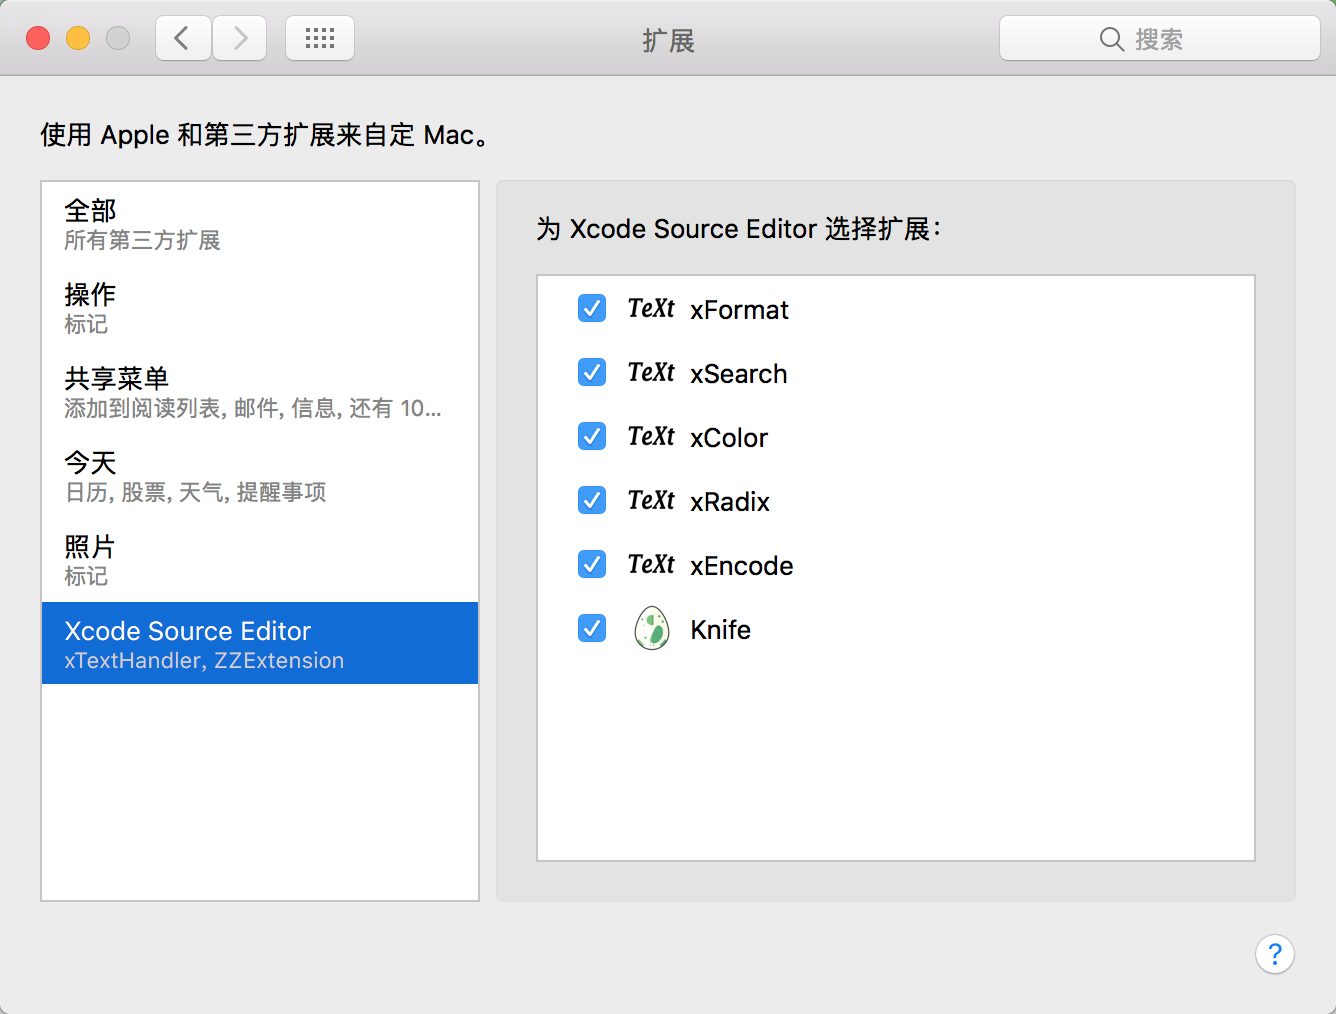The width and height of the screenshot is (1336, 1014).
Task: Turn off the xRadix extension
Action: click(592, 500)
